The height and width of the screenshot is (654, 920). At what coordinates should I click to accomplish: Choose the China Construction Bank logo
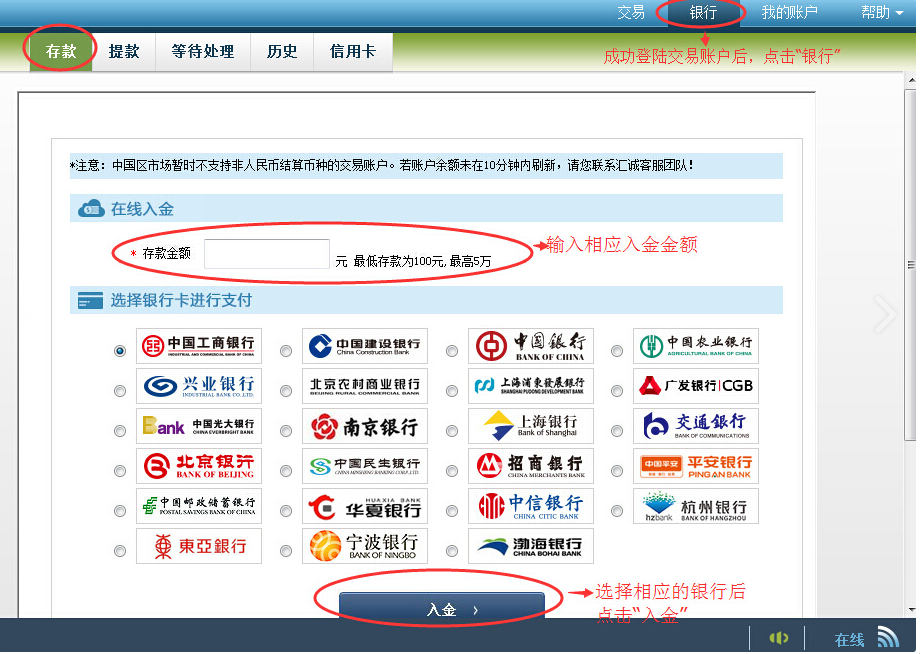point(365,347)
